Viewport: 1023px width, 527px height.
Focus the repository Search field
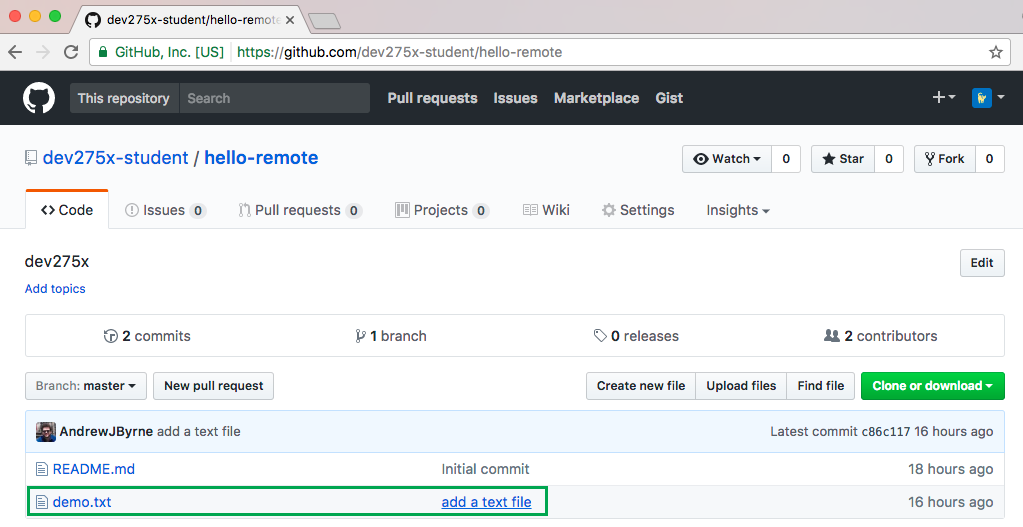(x=275, y=98)
